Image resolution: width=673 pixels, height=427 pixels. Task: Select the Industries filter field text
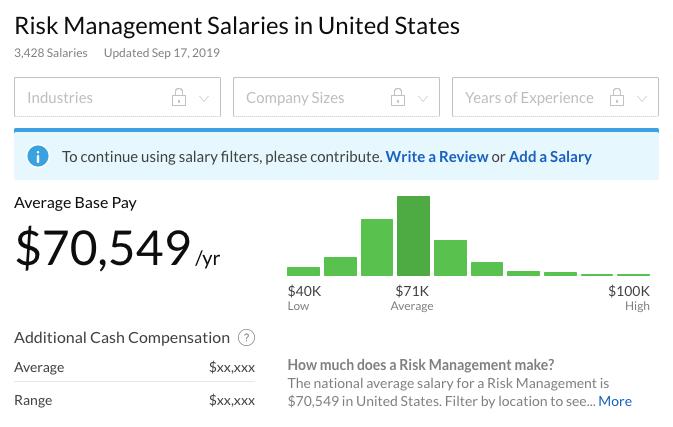tap(60, 98)
